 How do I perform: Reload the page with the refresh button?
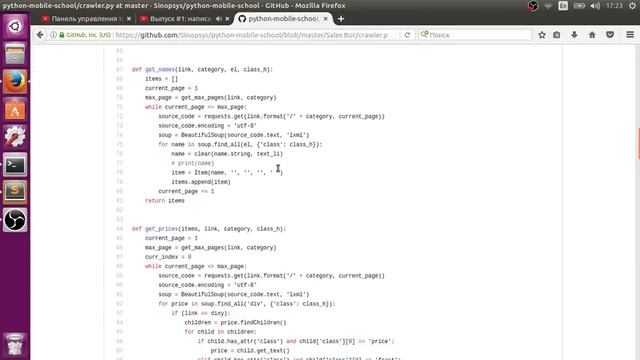tap(407, 35)
